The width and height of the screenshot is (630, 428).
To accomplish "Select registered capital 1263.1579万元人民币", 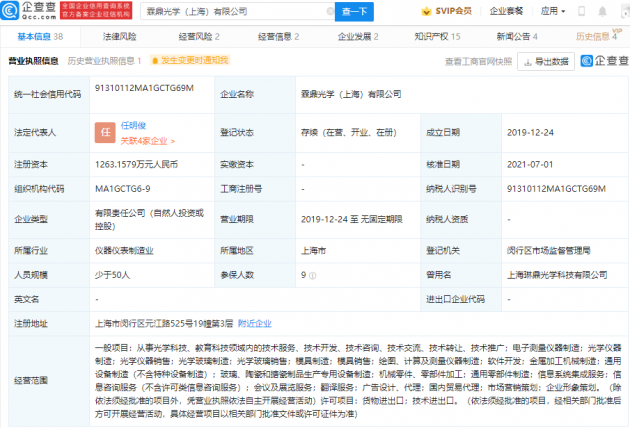I will pyautogui.click(x=136, y=164).
